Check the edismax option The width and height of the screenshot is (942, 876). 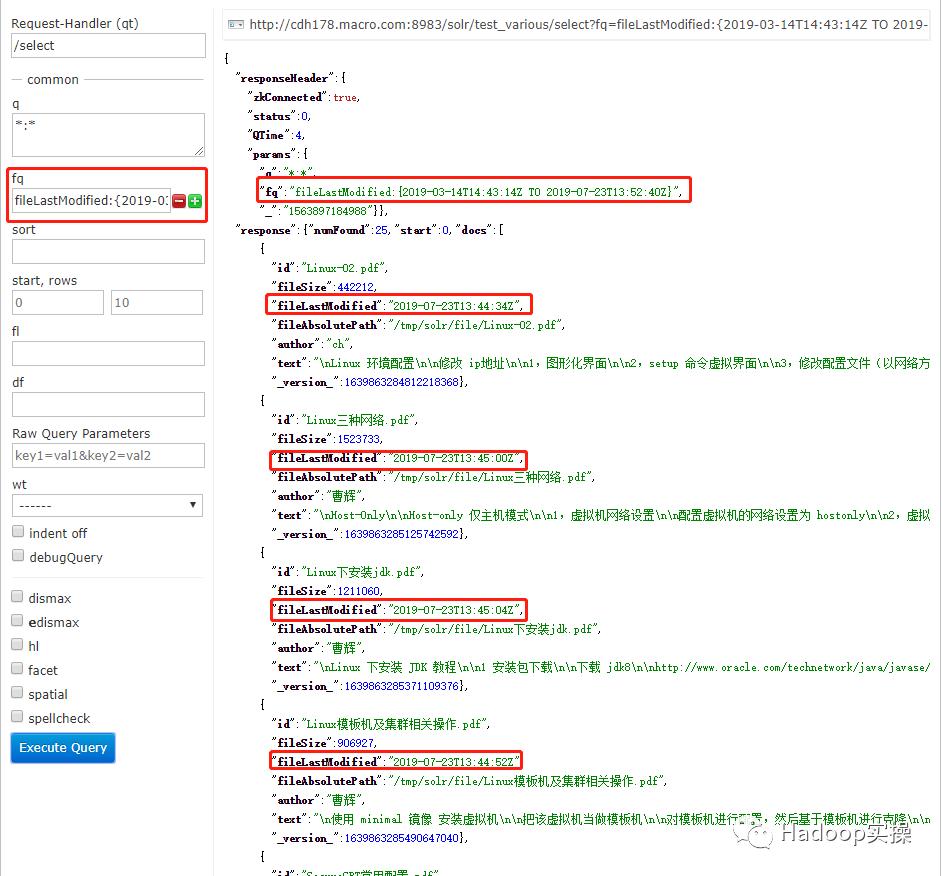pyautogui.click(x=18, y=621)
